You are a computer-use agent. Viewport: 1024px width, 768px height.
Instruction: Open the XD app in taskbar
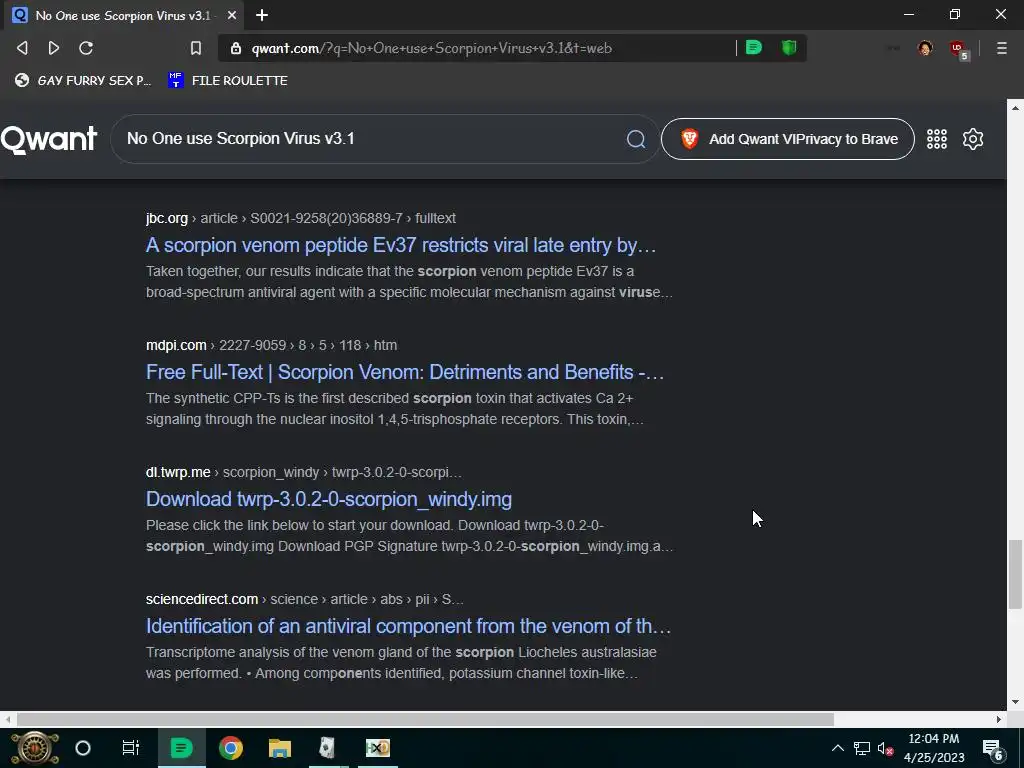pos(377,748)
